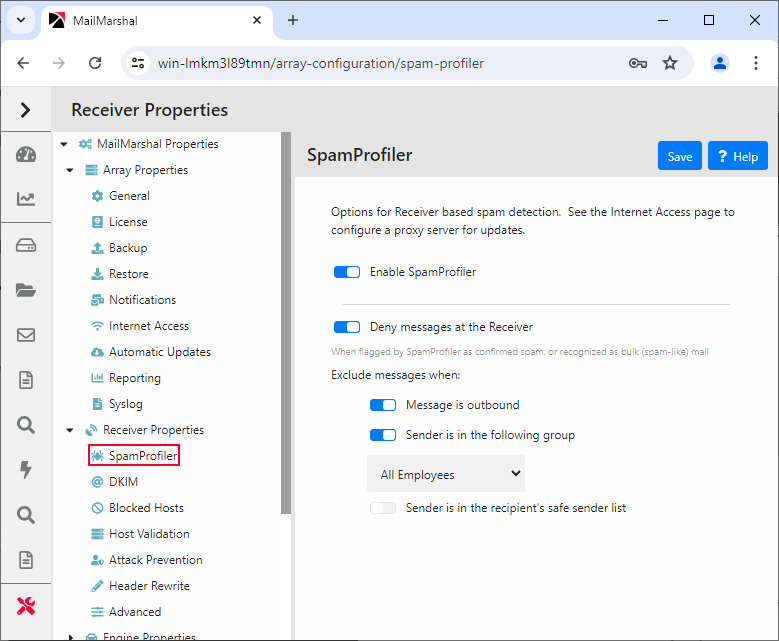Click the Backup upload icon
The image size is (779, 641).
(97, 247)
